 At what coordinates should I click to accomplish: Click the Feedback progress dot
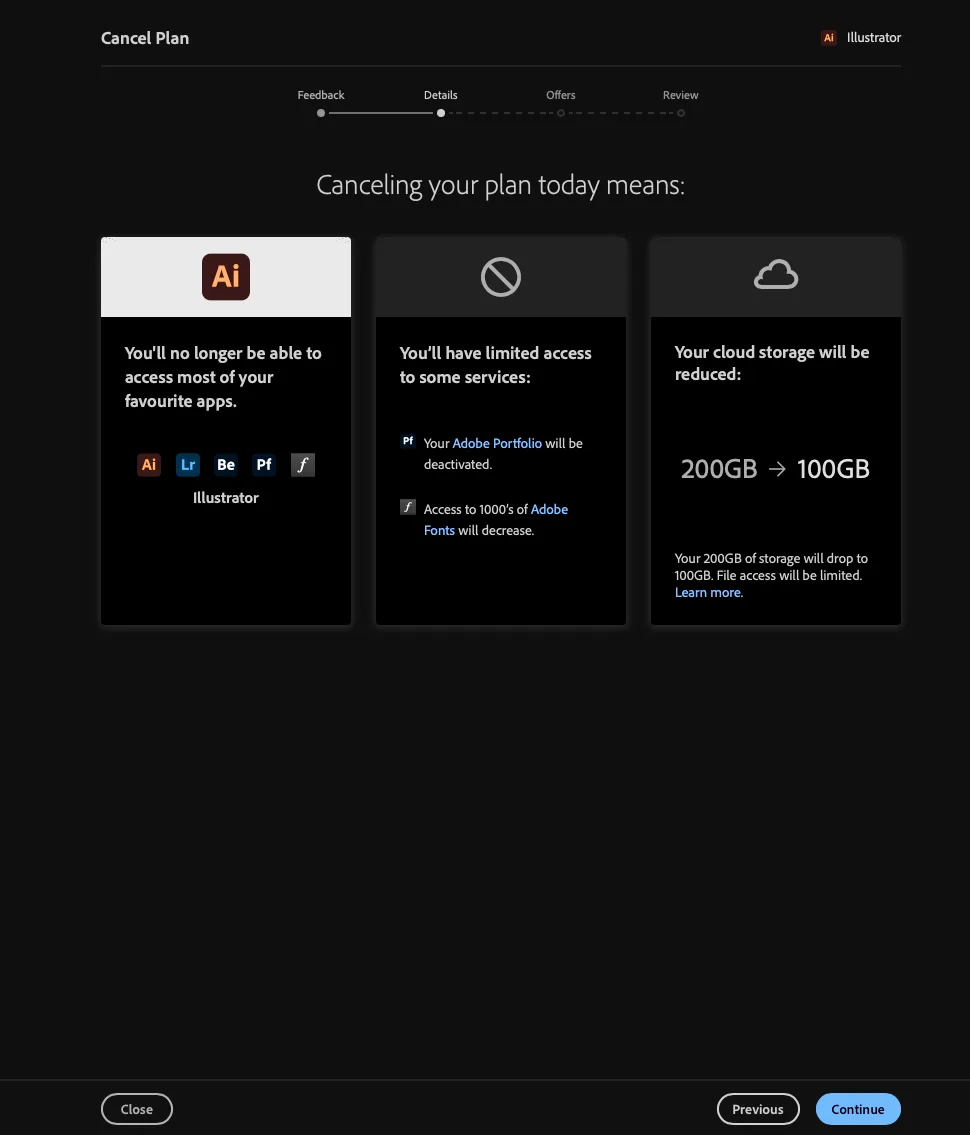pos(321,113)
